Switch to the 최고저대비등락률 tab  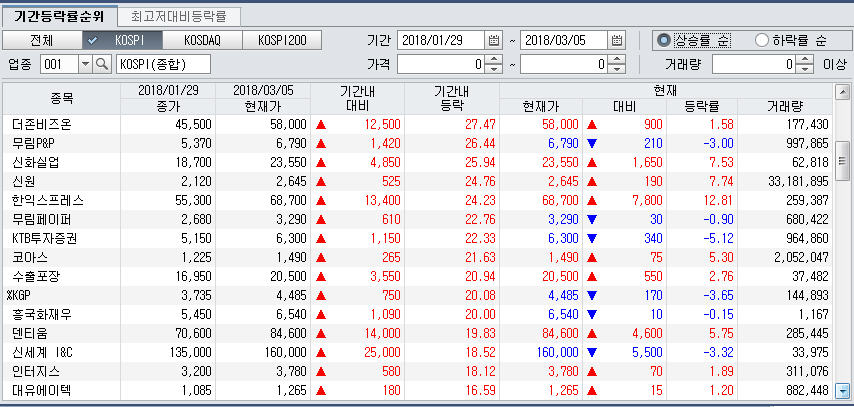[x=178, y=17]
